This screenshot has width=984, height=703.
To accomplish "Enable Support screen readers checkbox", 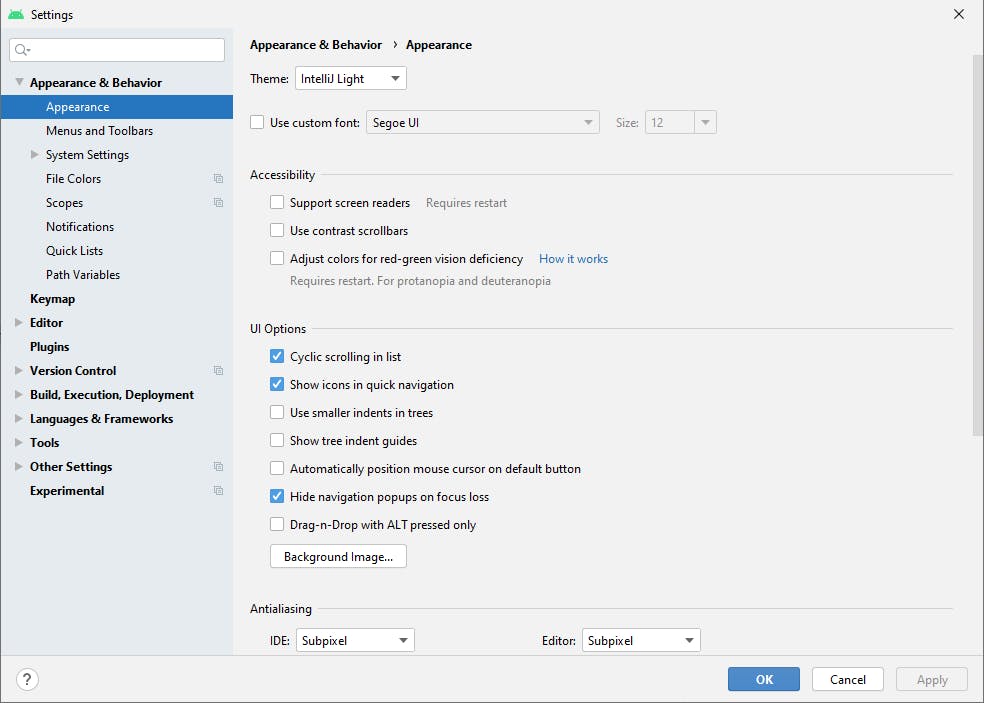I will 277,203.
